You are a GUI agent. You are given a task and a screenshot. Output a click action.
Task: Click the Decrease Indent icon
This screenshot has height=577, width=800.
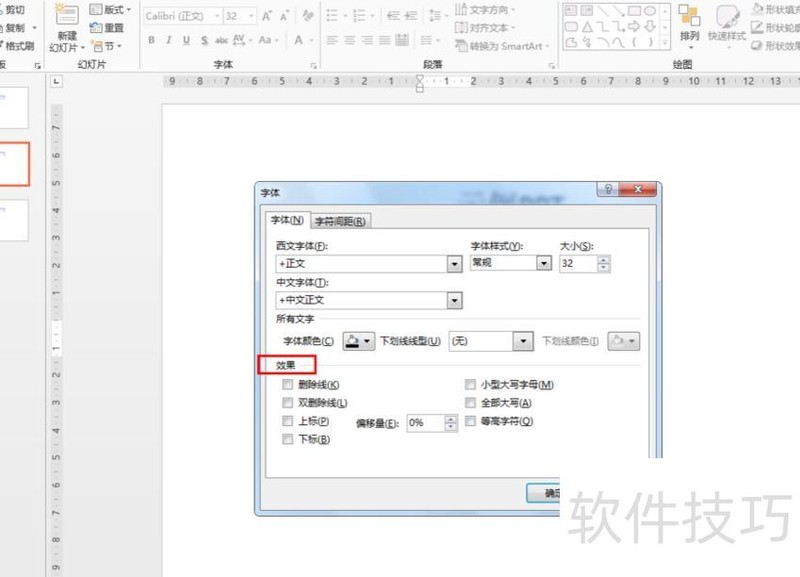coord(393,16)
